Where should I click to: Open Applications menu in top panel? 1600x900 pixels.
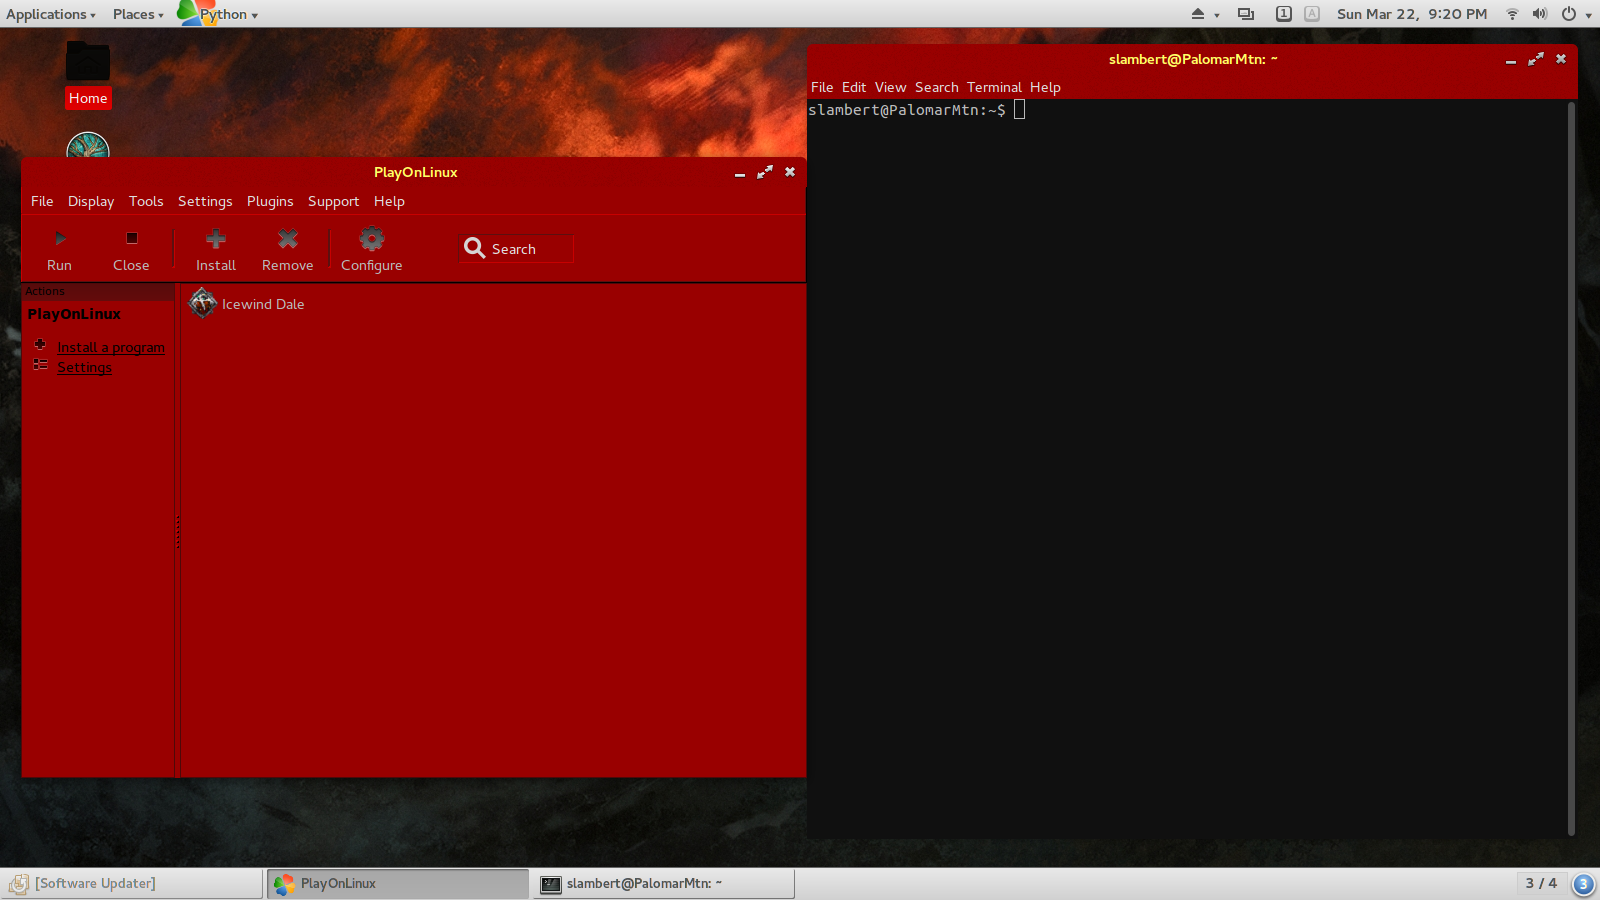tap(51, 14)
